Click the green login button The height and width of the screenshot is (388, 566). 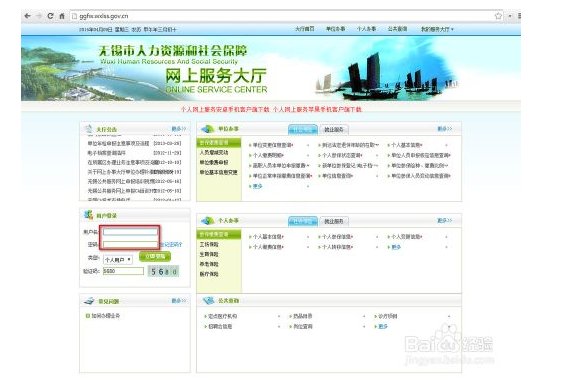[155, 256]
